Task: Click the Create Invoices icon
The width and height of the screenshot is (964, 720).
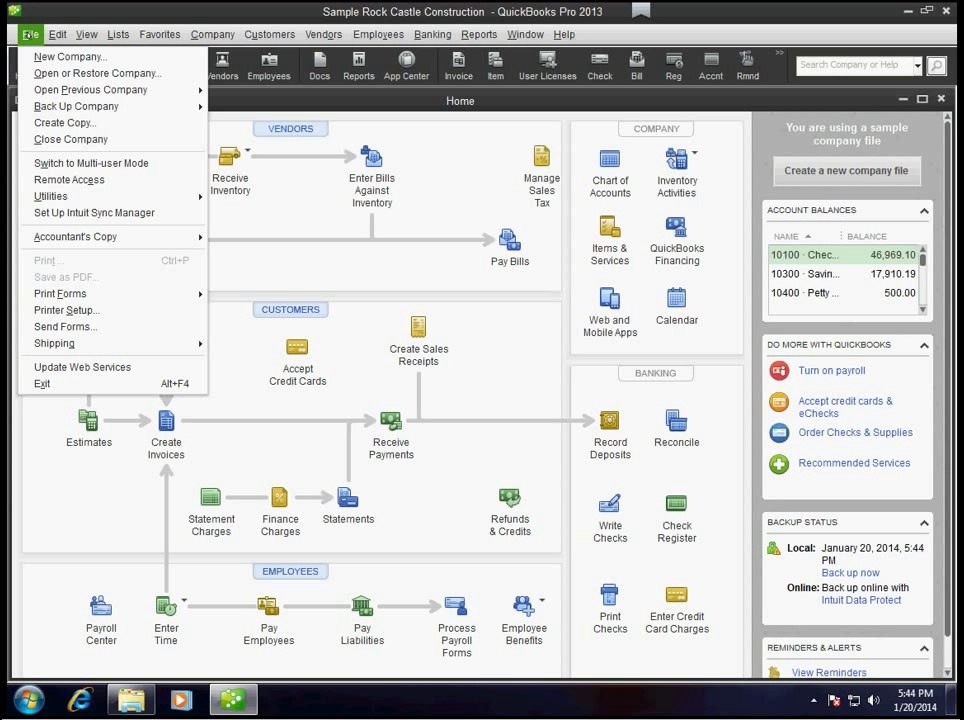Action: point(166,421)
